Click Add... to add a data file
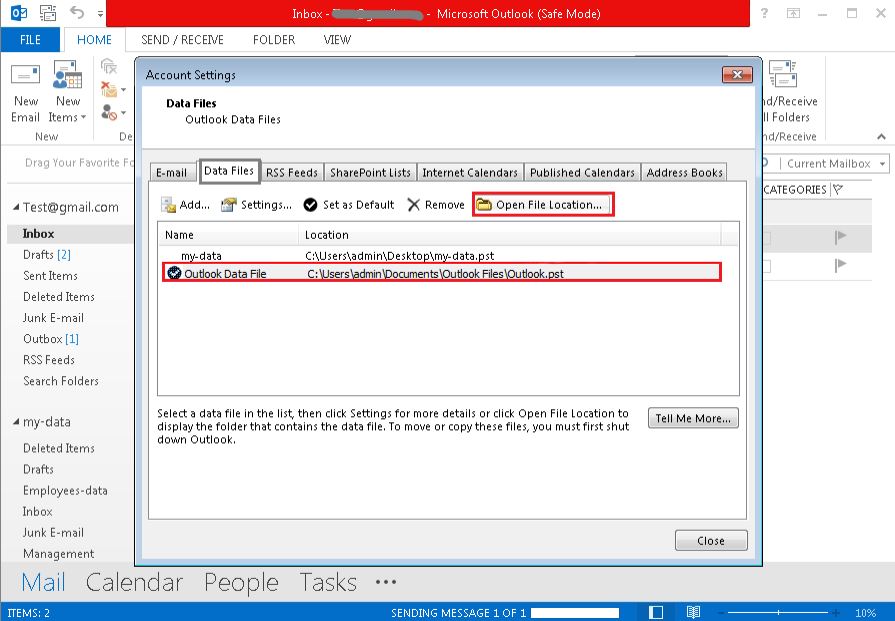The image size is (895, 621). [x=186, y=205]
